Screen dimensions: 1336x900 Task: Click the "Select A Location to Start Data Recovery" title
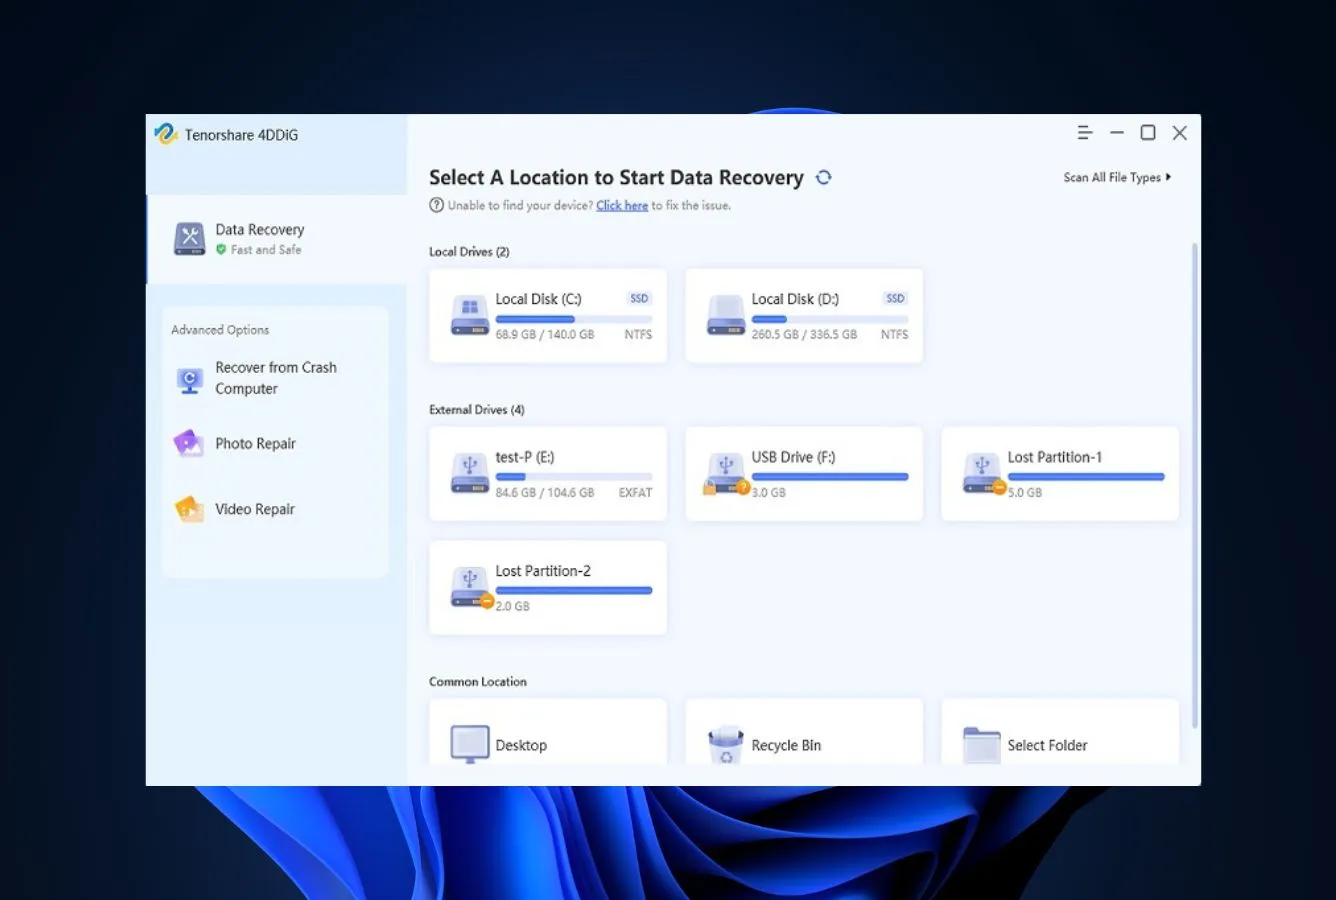coord(616,178)
